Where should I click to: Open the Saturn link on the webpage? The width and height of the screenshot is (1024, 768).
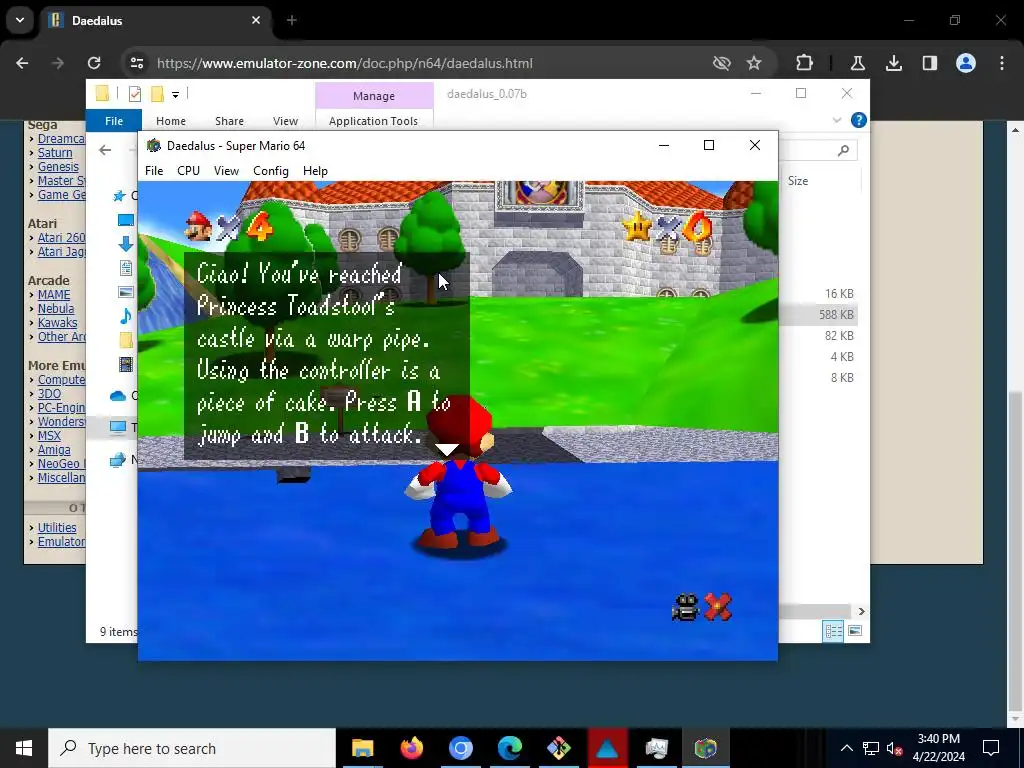[55, 153]
